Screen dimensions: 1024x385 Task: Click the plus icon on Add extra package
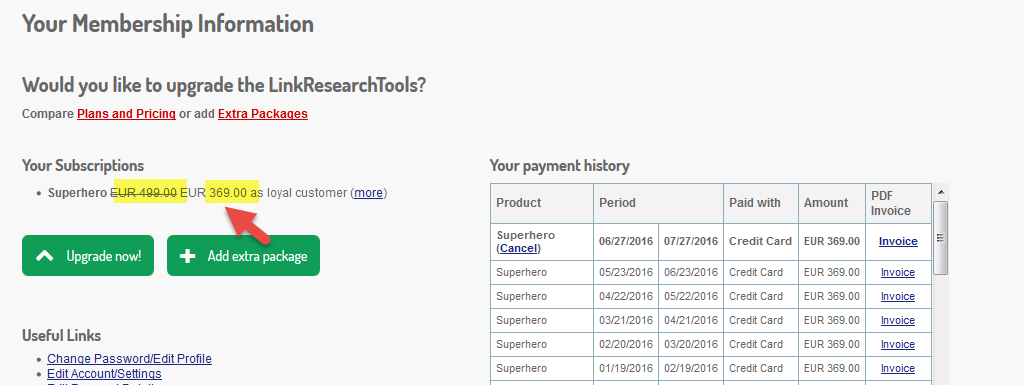[187, 256]
